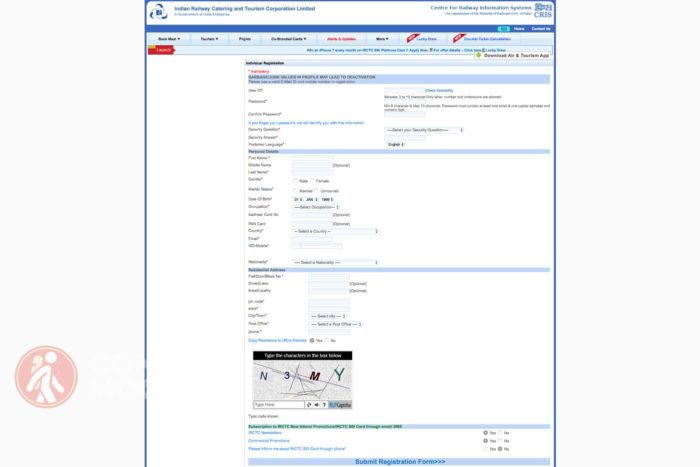Click Download Air & Tourism App button
The width and height of the screenshot is (700, 467).
pyautogui.click(x=513, y=55)
